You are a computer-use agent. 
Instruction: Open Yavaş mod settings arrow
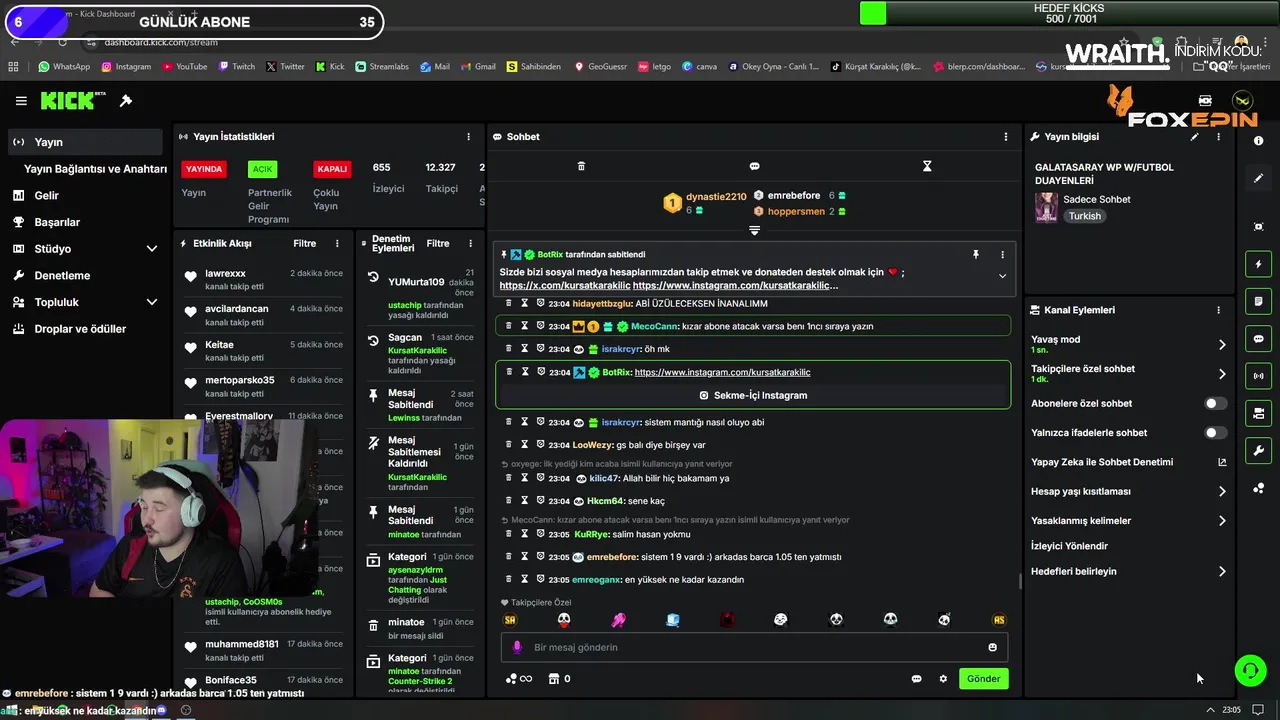[x=1222, y=344]
